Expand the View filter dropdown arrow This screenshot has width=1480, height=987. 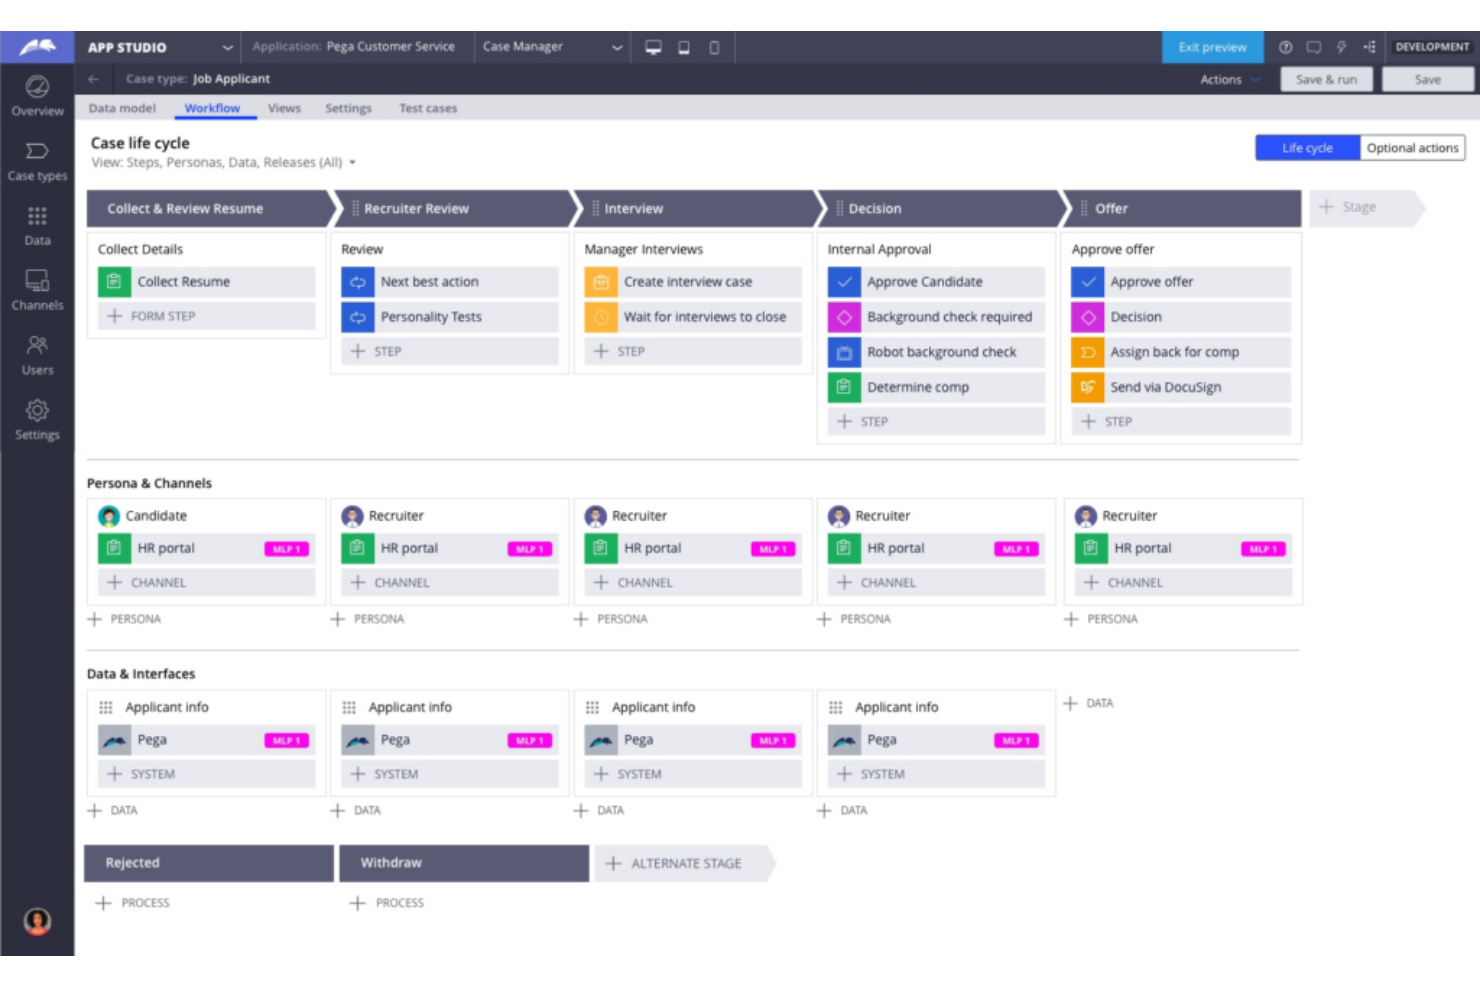click(x=352, y=163)
